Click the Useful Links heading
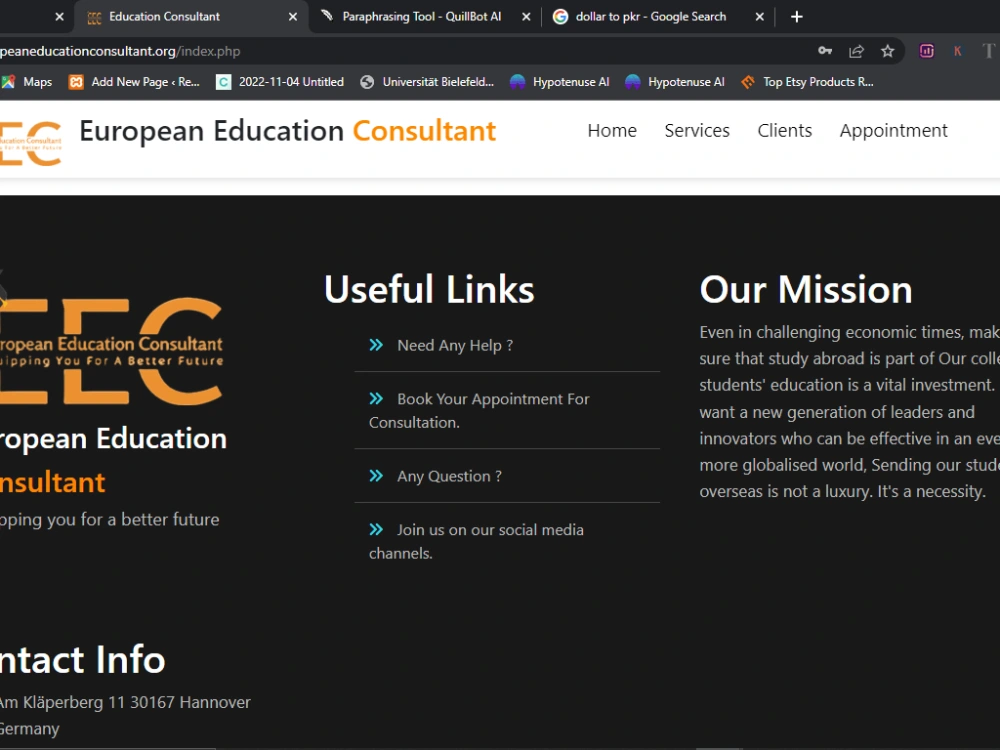Screen dimensions: 1000x750 (429, 290)
